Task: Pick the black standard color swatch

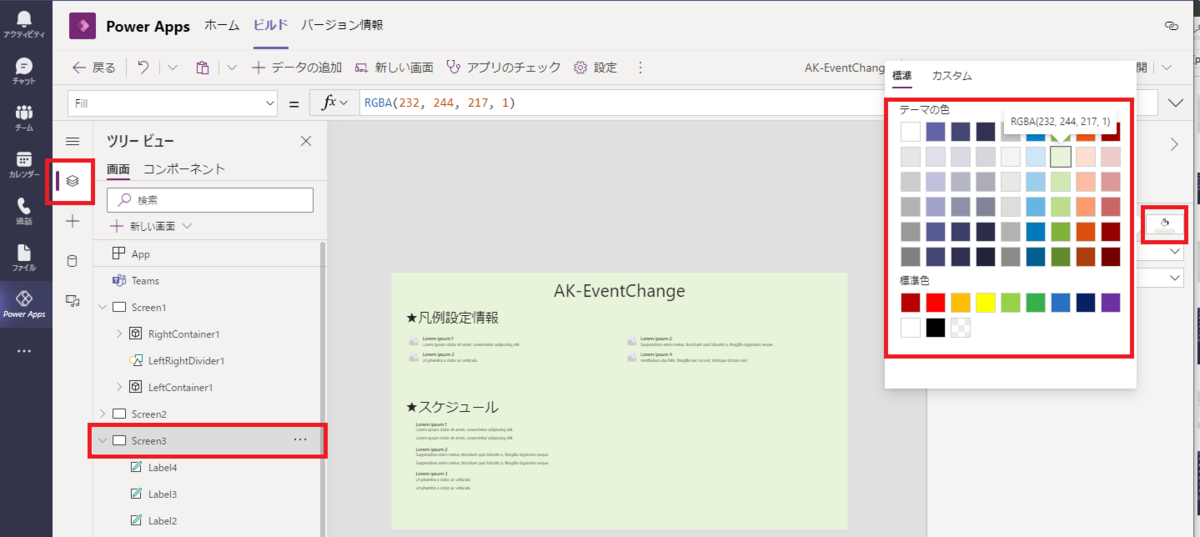Action: 935,327
